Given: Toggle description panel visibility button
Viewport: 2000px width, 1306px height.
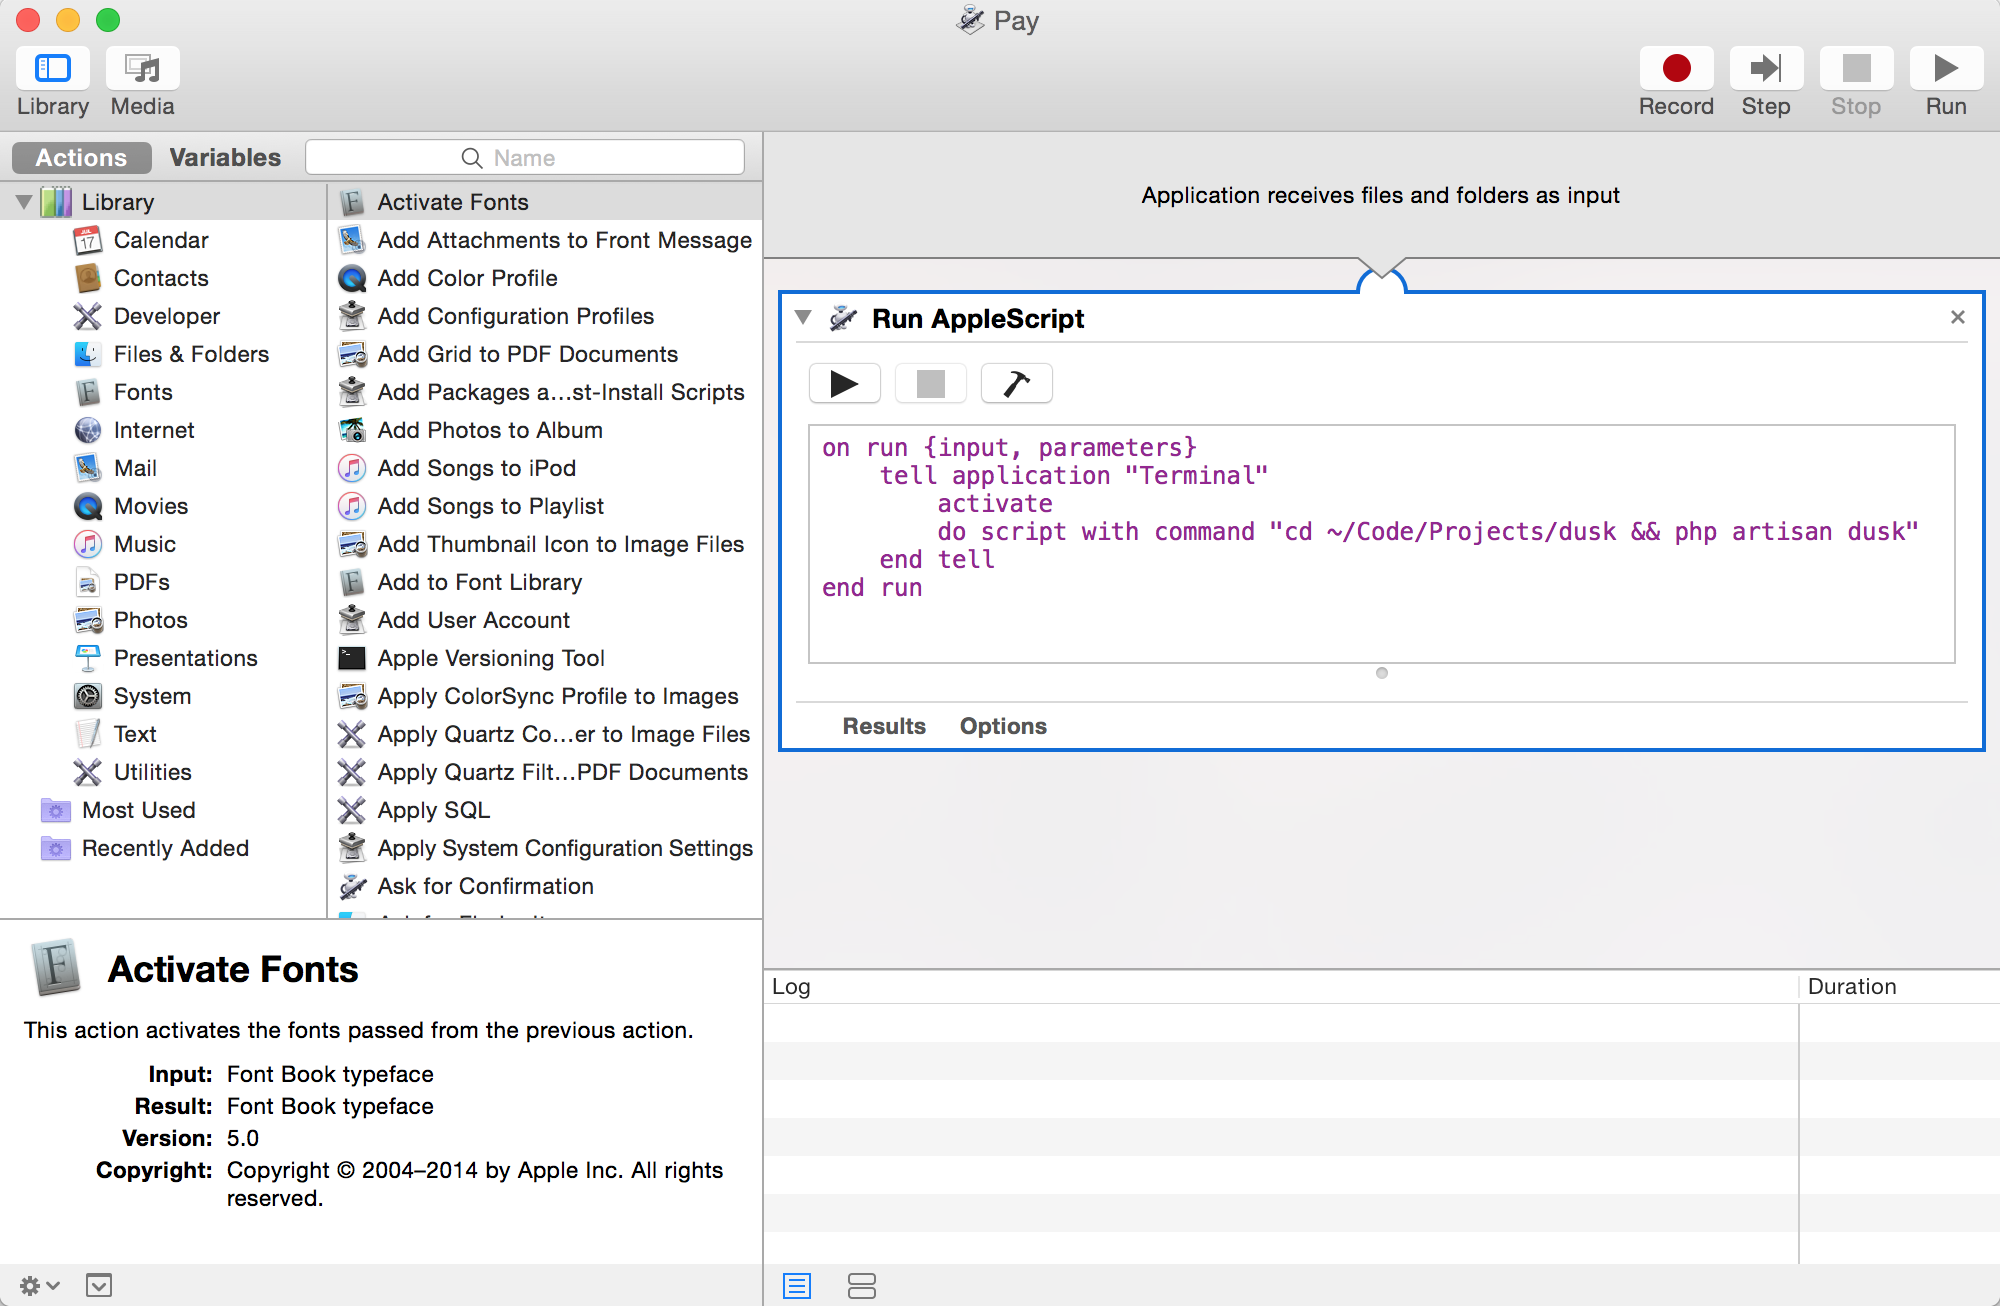Looking at the screenshot, I should (x=99, y=1286).
